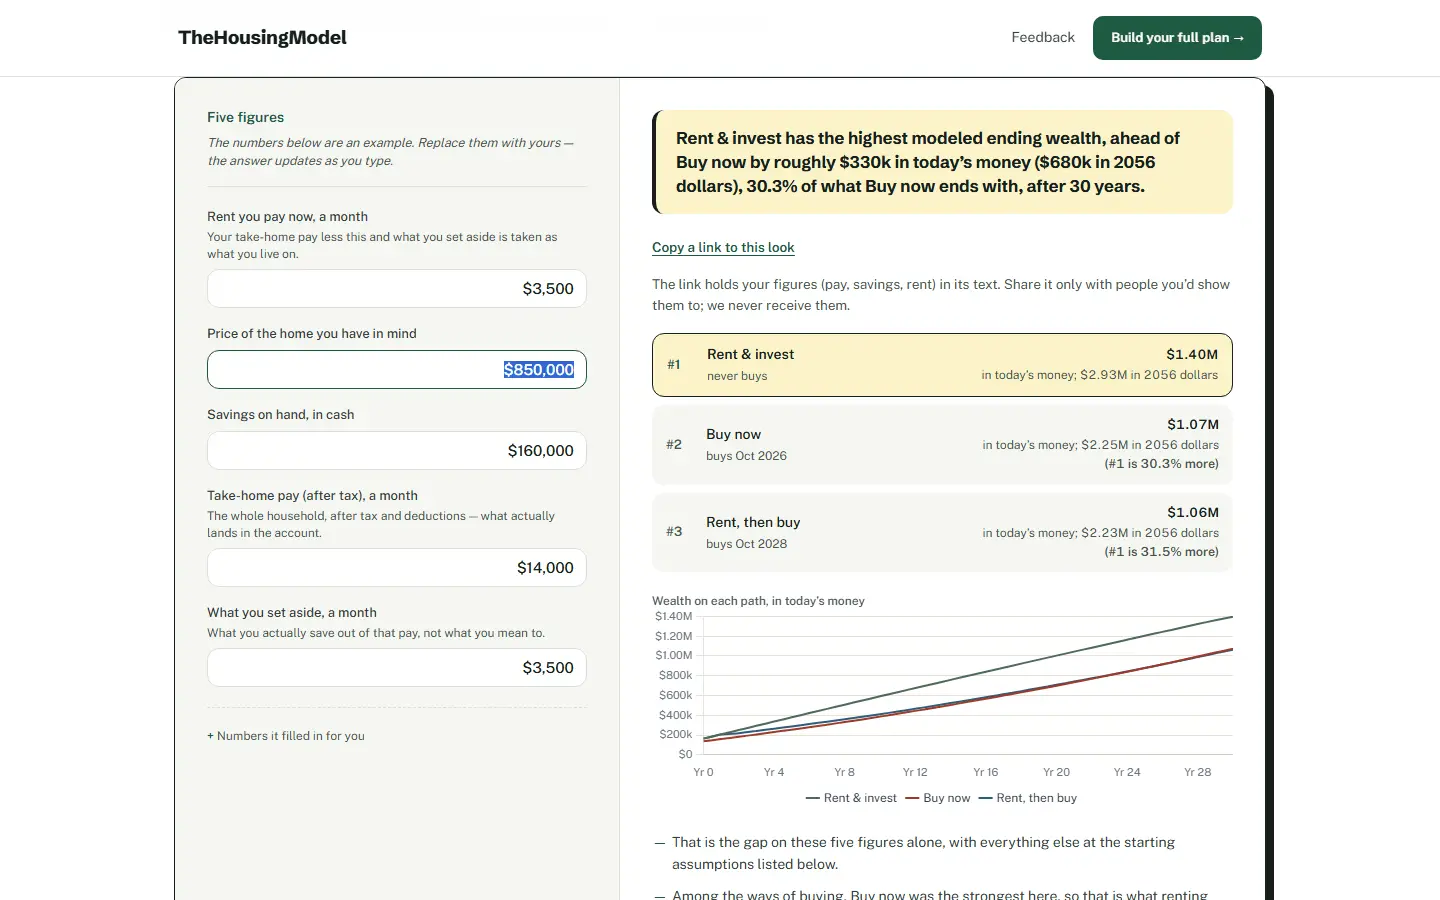Select the Rent & invest result card
1440x900 pixels.
[x=942, y=365]
